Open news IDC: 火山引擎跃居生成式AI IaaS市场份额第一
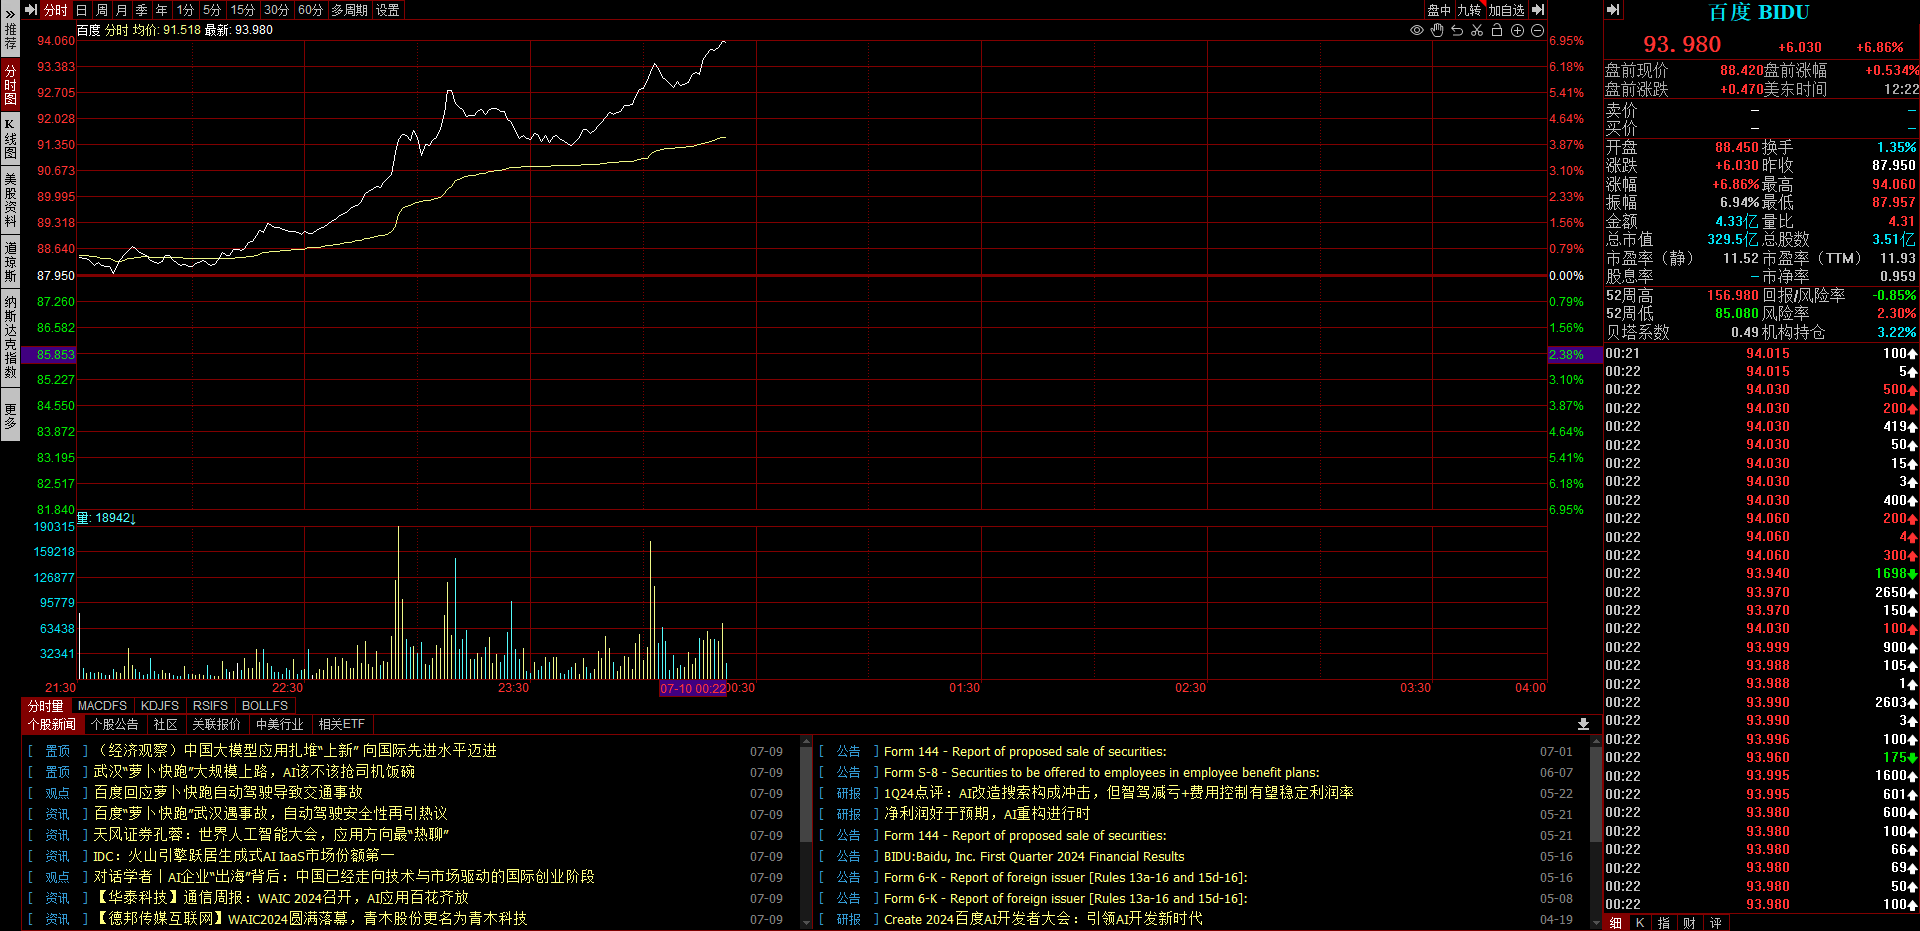 click(x=244, y=856)
